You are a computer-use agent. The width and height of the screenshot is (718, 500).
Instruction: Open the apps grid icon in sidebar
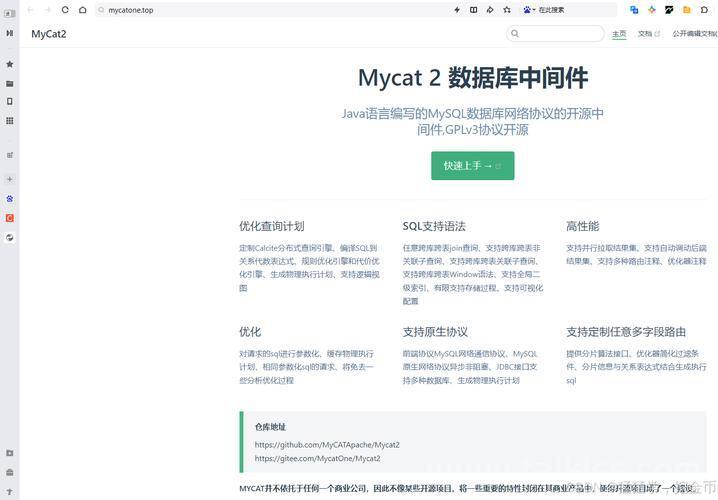10,120
